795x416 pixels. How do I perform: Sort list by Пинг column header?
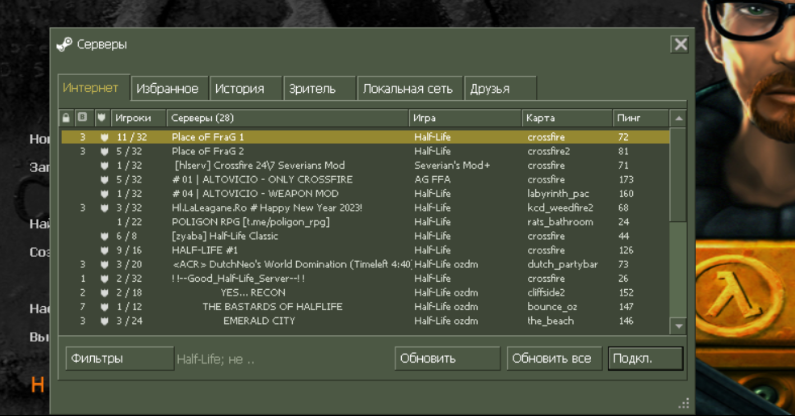tap(640, 118)
